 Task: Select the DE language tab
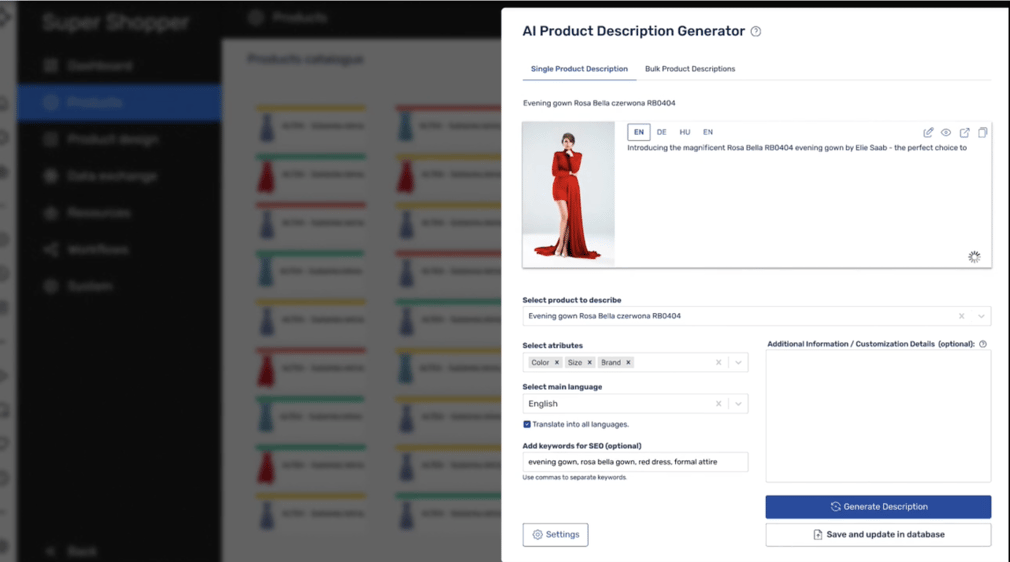click(661, 132)
